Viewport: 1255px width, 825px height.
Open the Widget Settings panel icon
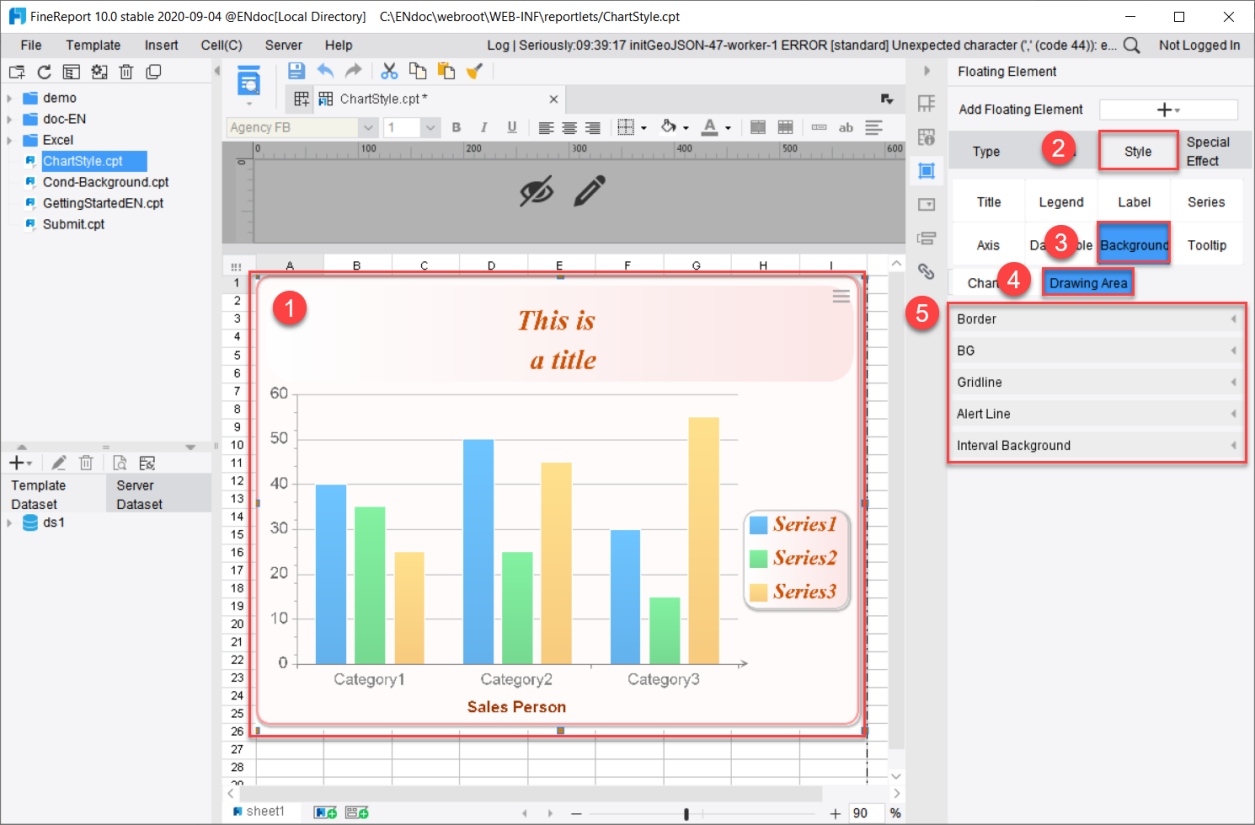[x=926, y=204]
